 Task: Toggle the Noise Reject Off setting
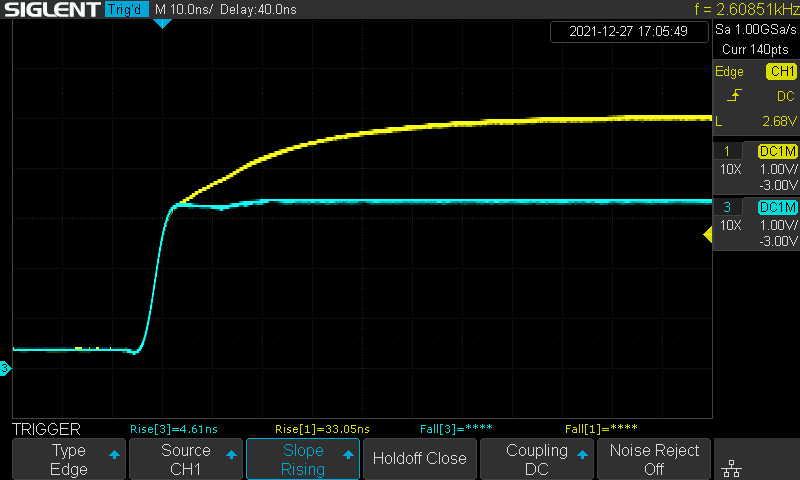[654, 459]
